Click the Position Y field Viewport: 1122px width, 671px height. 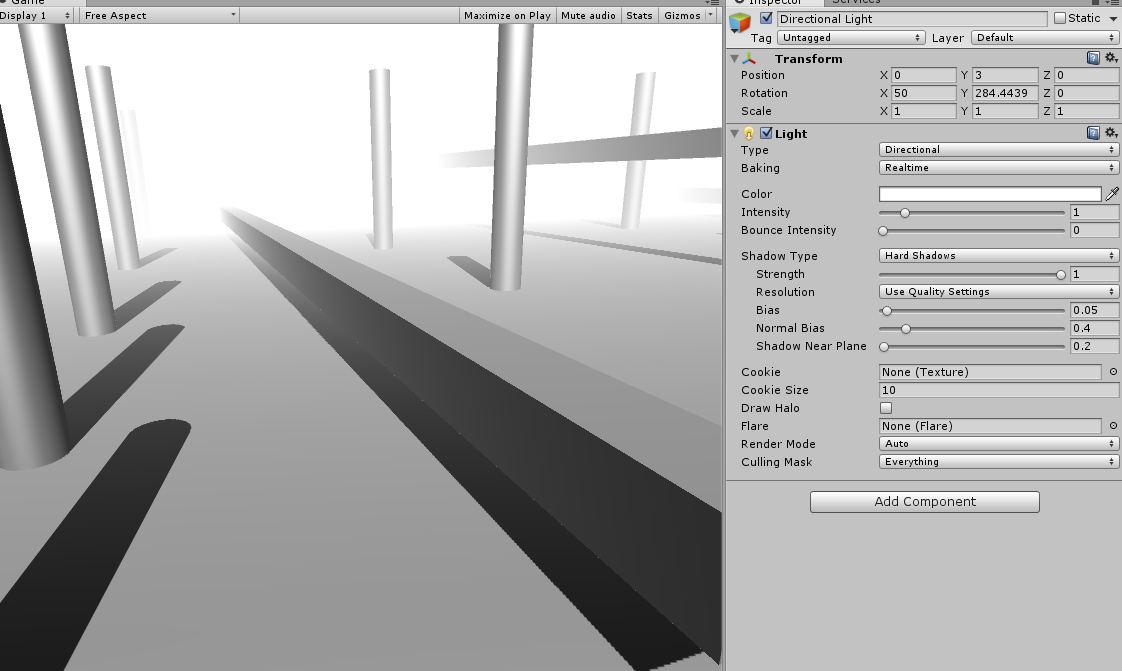pos(1005,75)
